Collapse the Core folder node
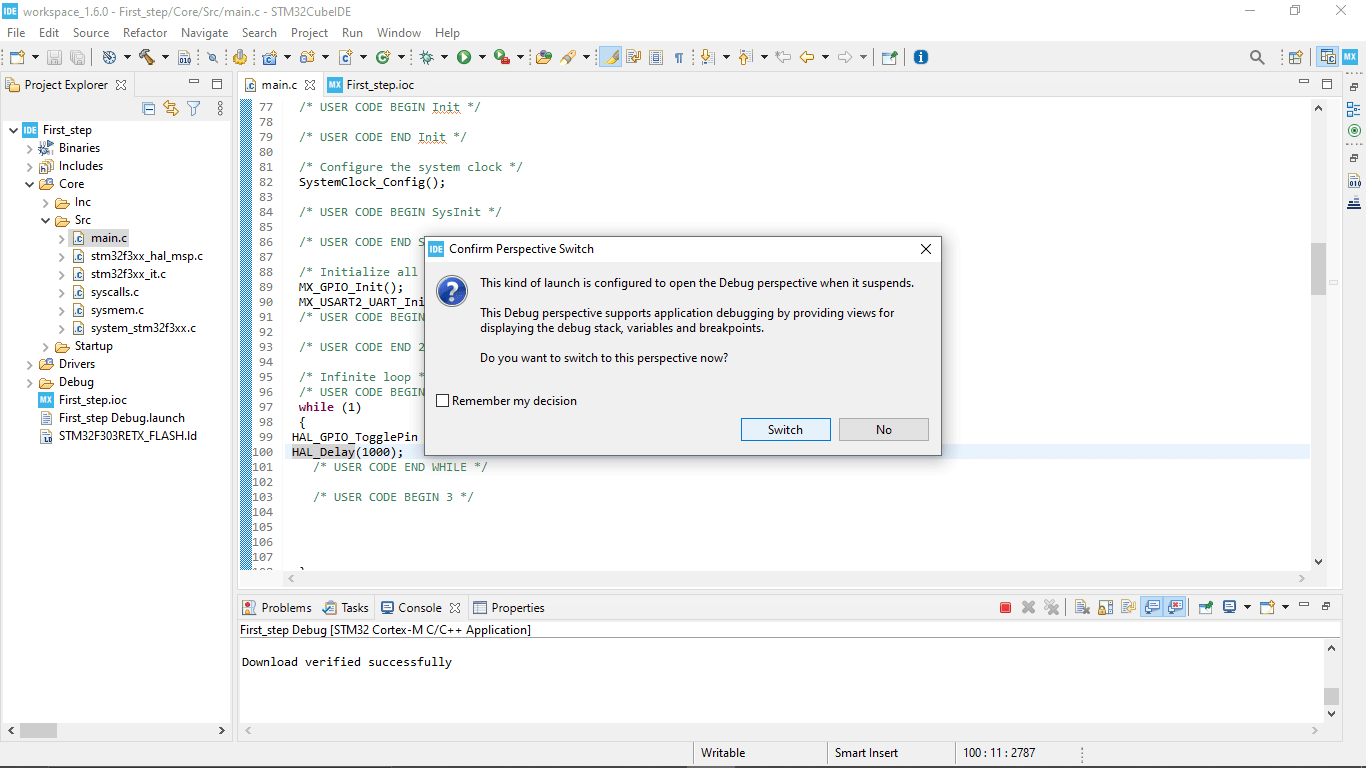Image resolution: width=1366 pixels, height=768 pixels. [30, 184]
